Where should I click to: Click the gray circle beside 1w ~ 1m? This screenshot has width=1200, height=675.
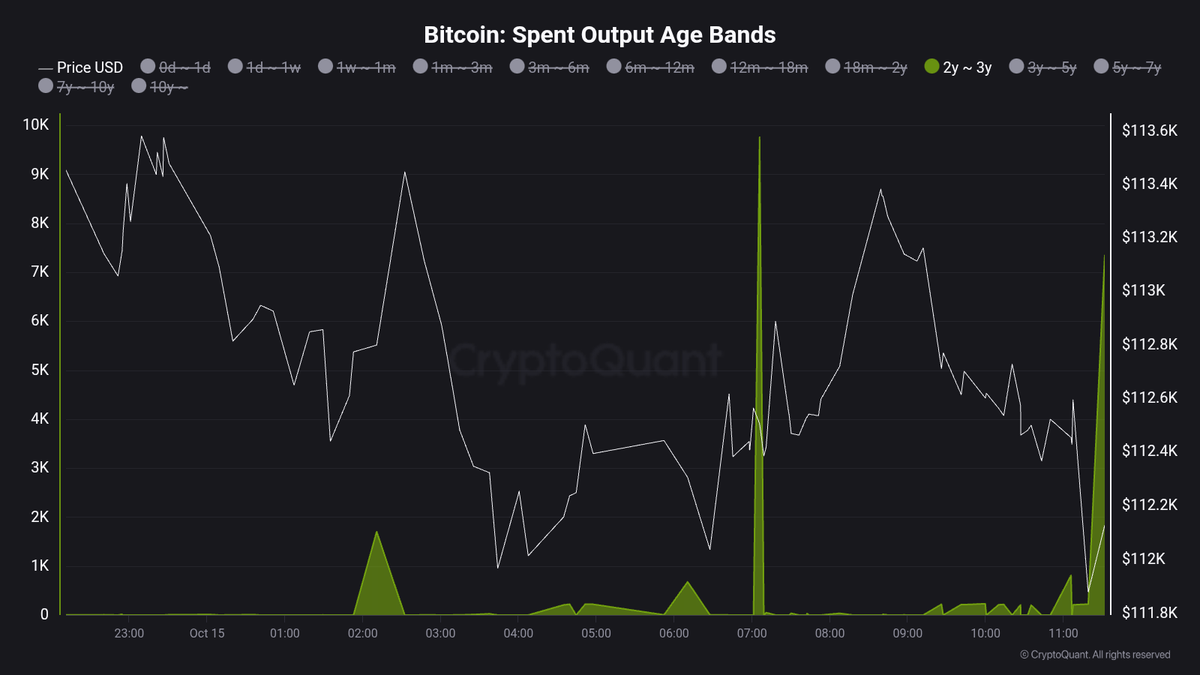(x=326, y=67)
